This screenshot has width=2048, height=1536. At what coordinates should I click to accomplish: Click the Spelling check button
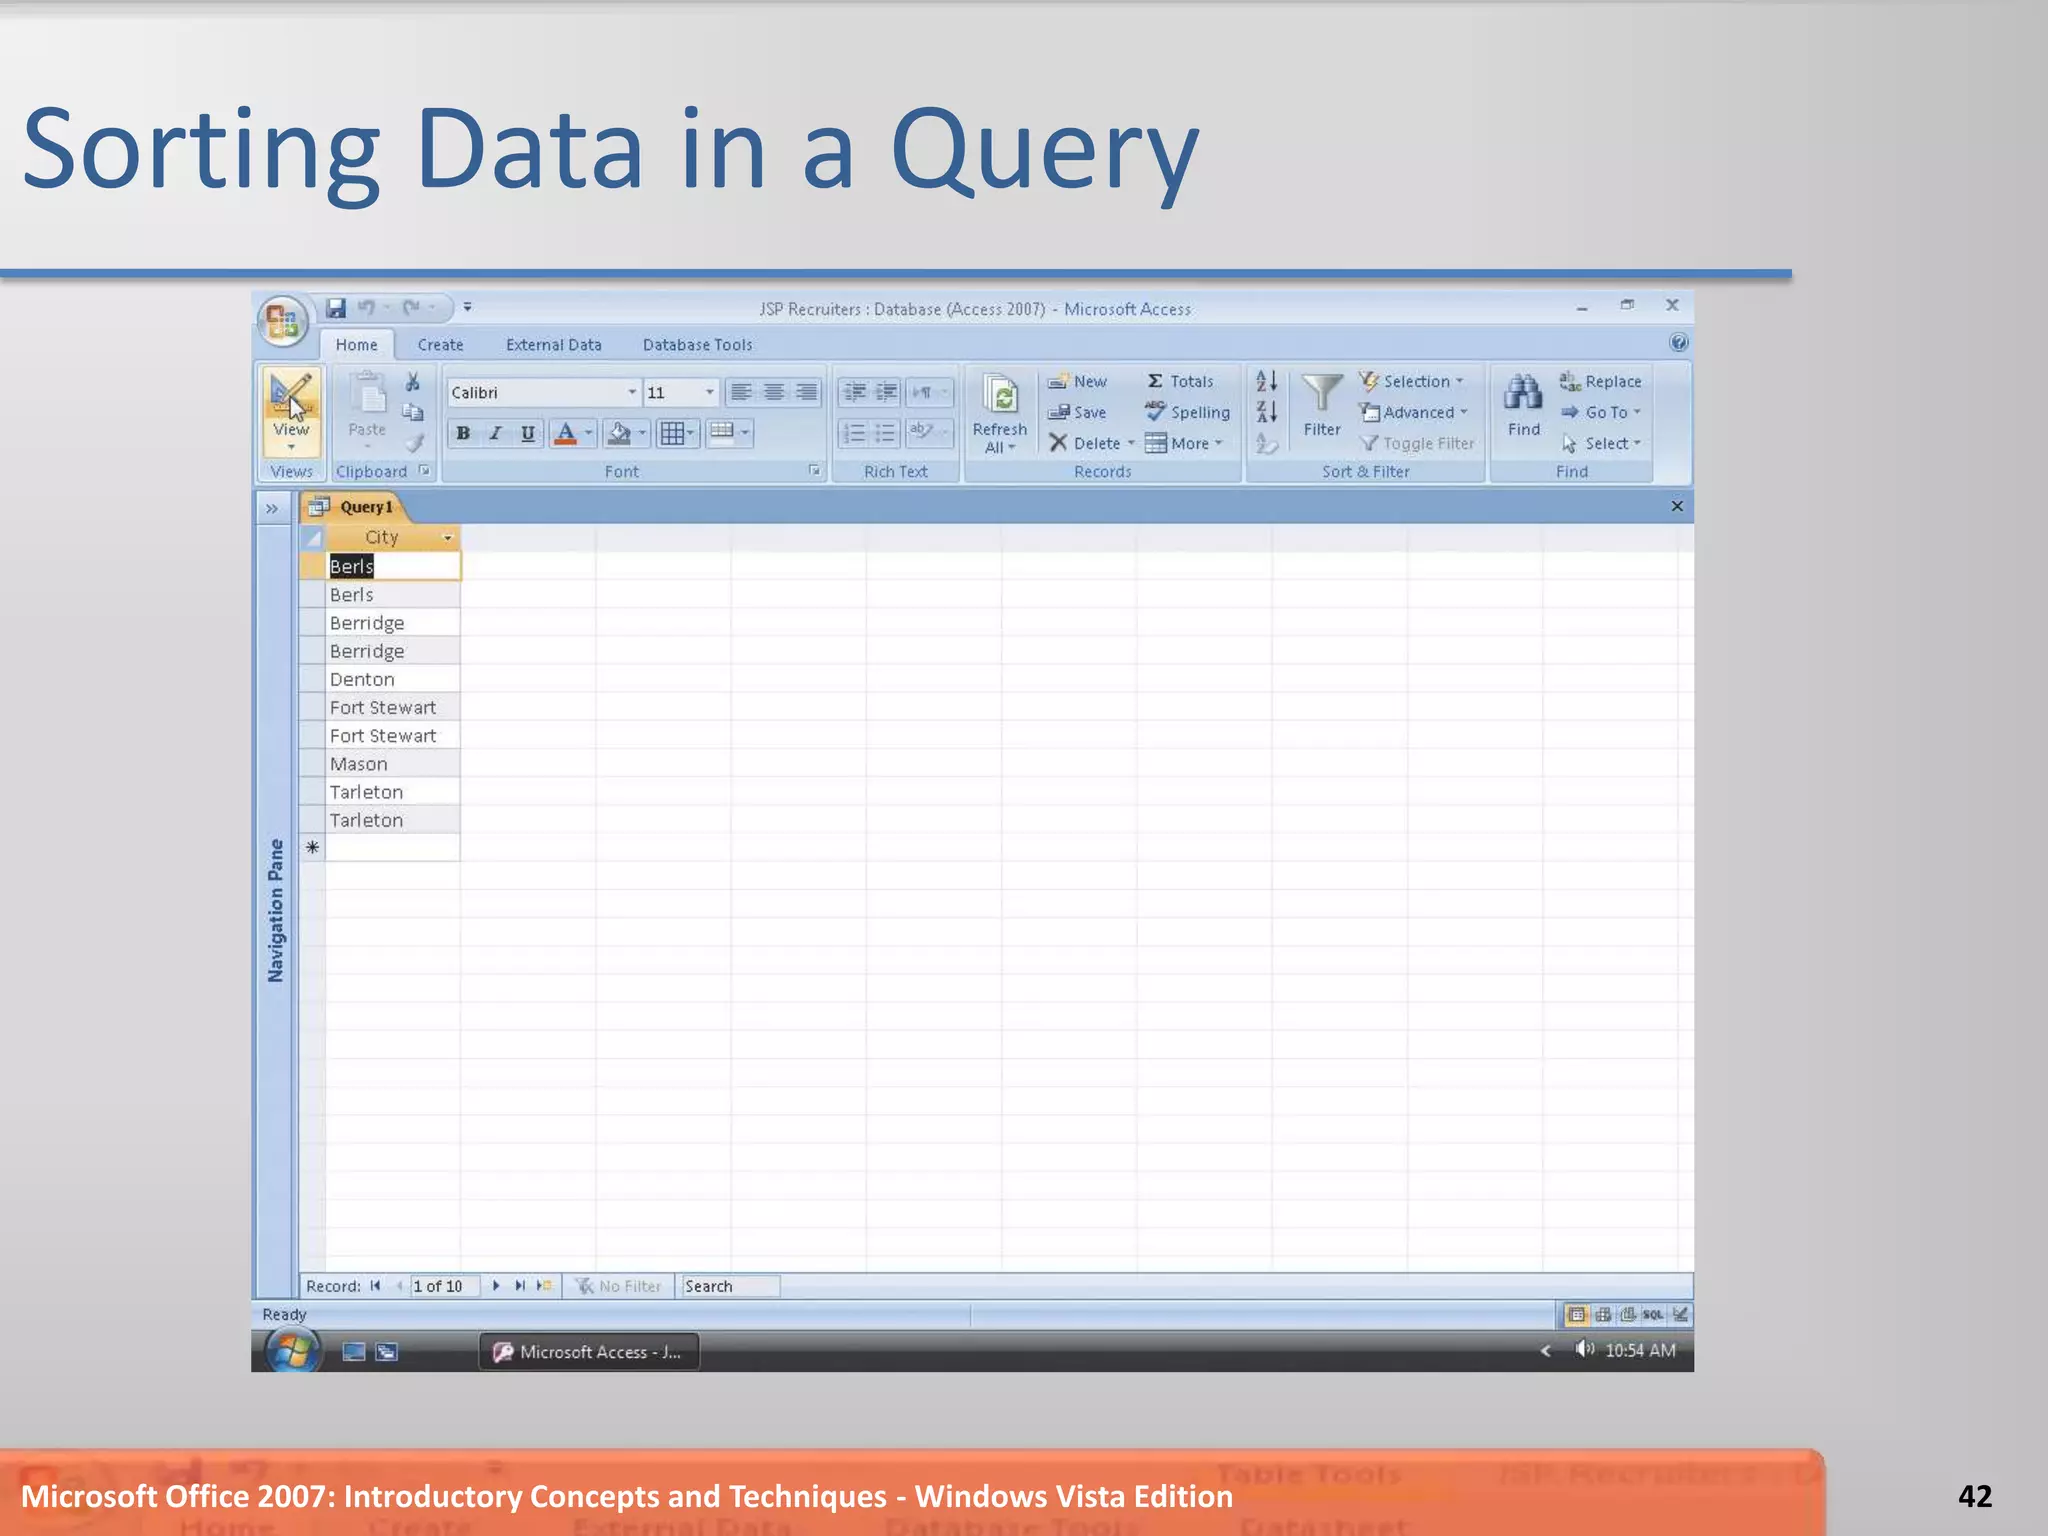pyautogui.click(x=1187, y=412)
